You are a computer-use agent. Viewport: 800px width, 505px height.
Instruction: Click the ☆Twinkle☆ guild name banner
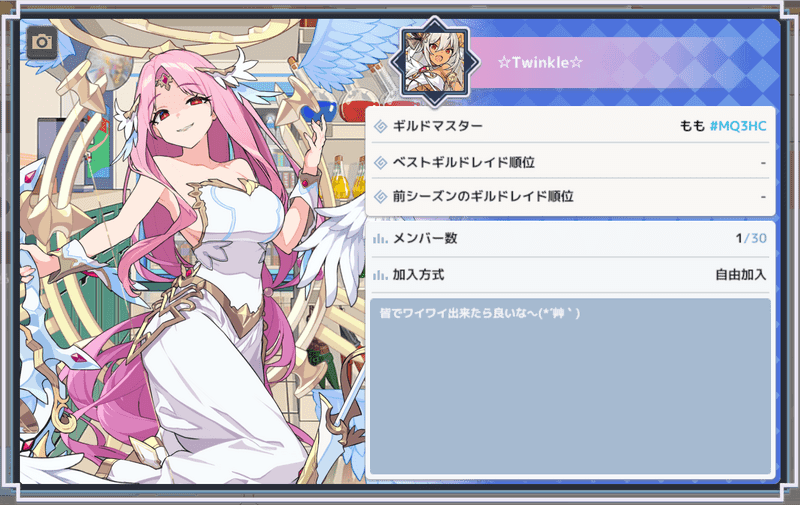pyautogui.click(x=540, y=63)
